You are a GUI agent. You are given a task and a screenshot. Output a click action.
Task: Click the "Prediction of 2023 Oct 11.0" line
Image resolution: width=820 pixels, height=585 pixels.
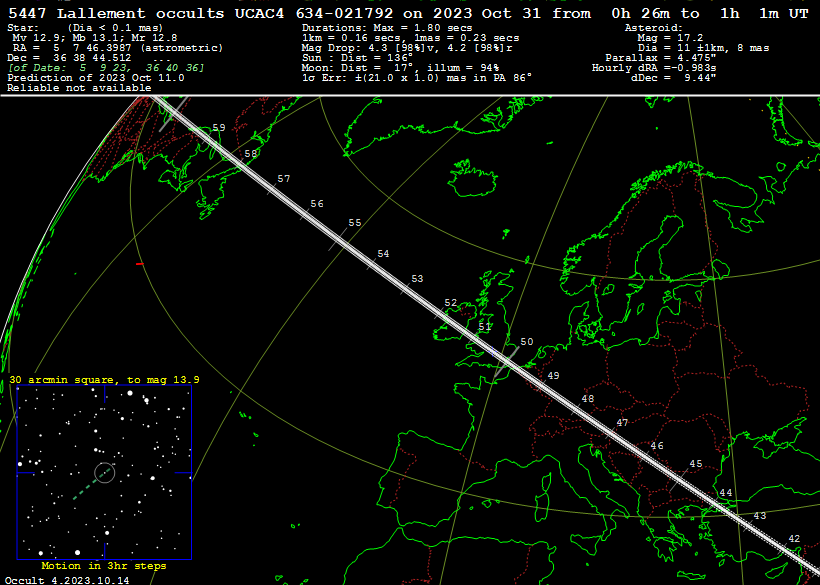[x=95, y=77]
